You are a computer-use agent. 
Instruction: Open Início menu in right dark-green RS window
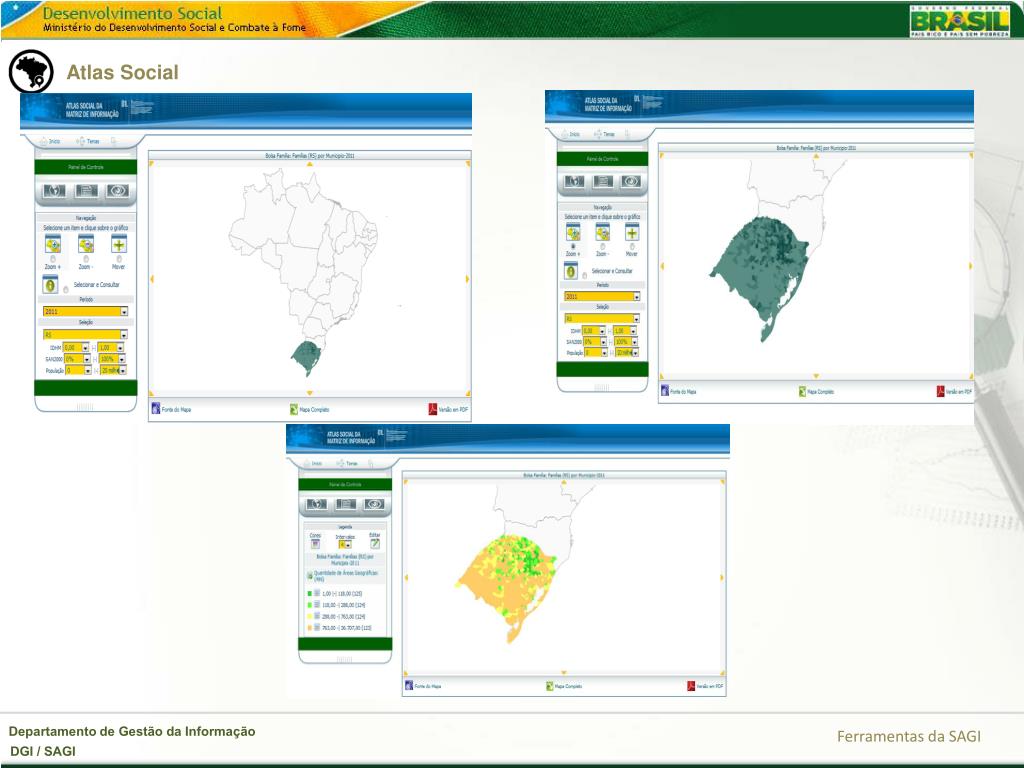click(570, 134)
